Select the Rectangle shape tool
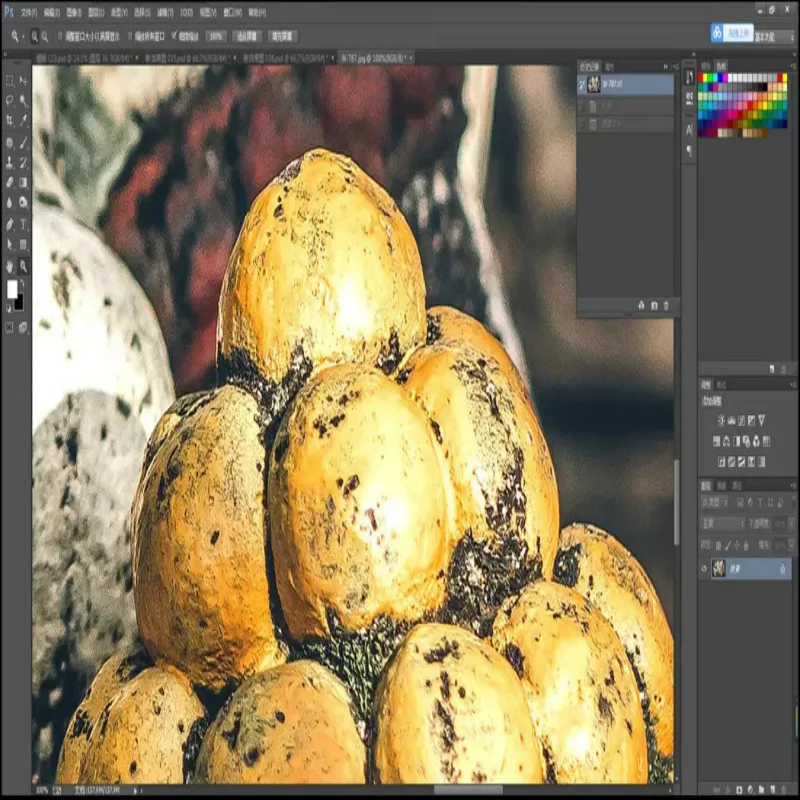Screen dimensions: 800x800 pos(23,244)
